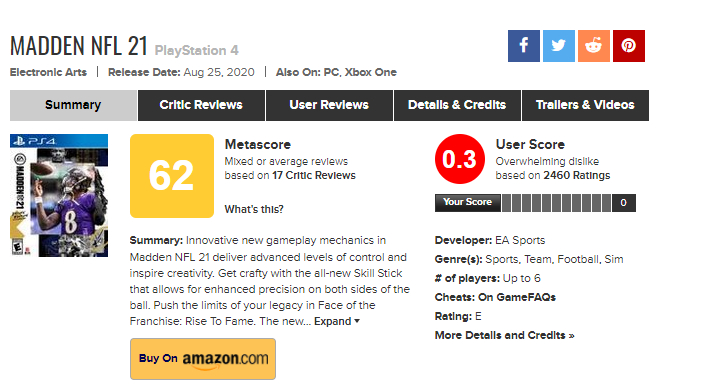The height and width of the screenshot is (384, 704).
Task: Expand the full game summary text
Action: coord(337,321)
